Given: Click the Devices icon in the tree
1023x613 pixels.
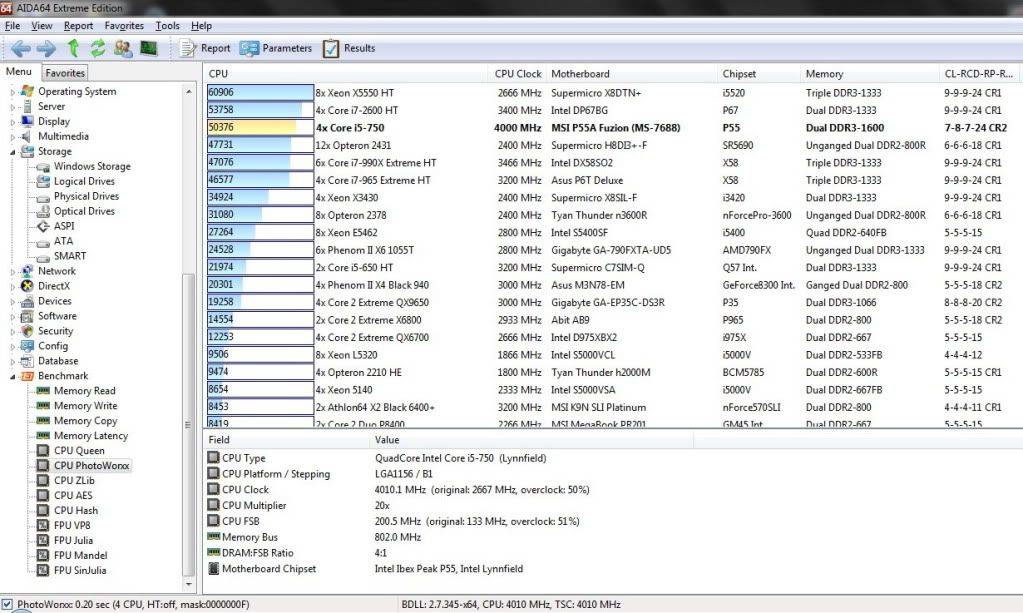Looking at the screenshot, I should pos(27,301).
